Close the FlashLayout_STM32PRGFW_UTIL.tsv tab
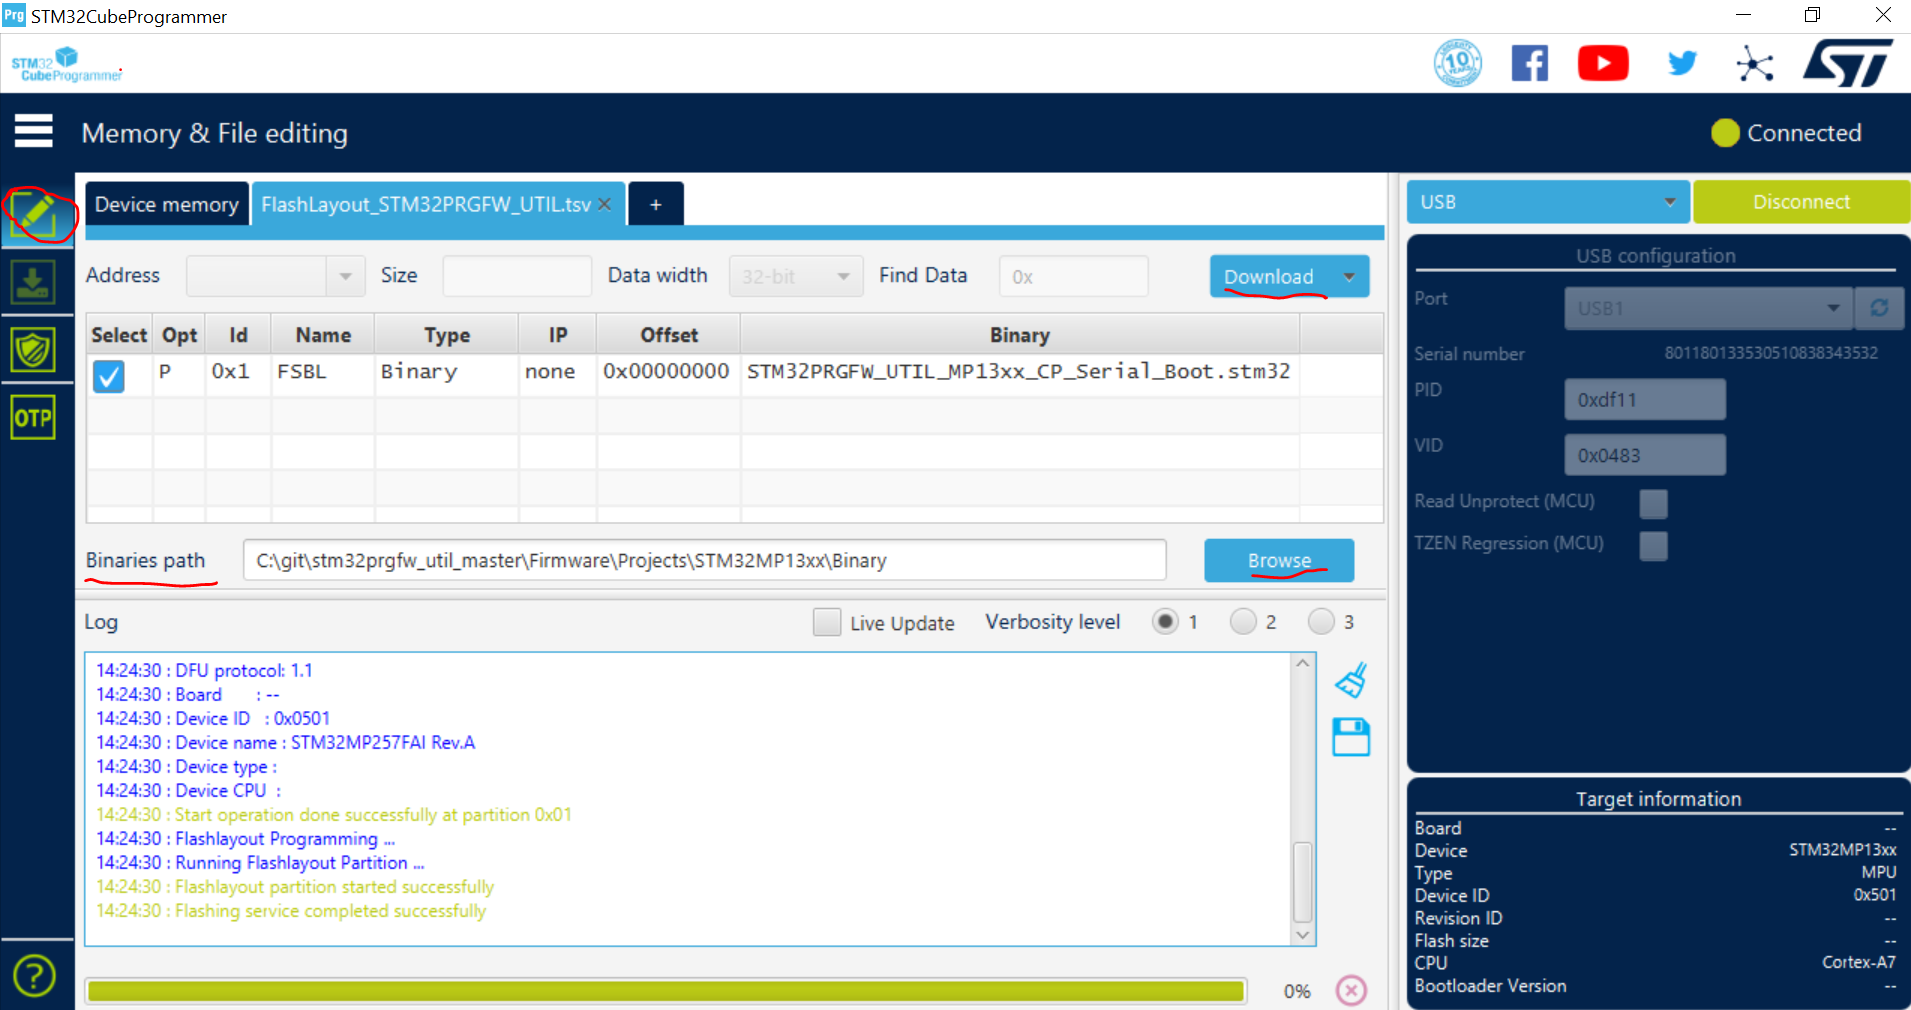The image size is (1911, 1010). pos(605,204)
